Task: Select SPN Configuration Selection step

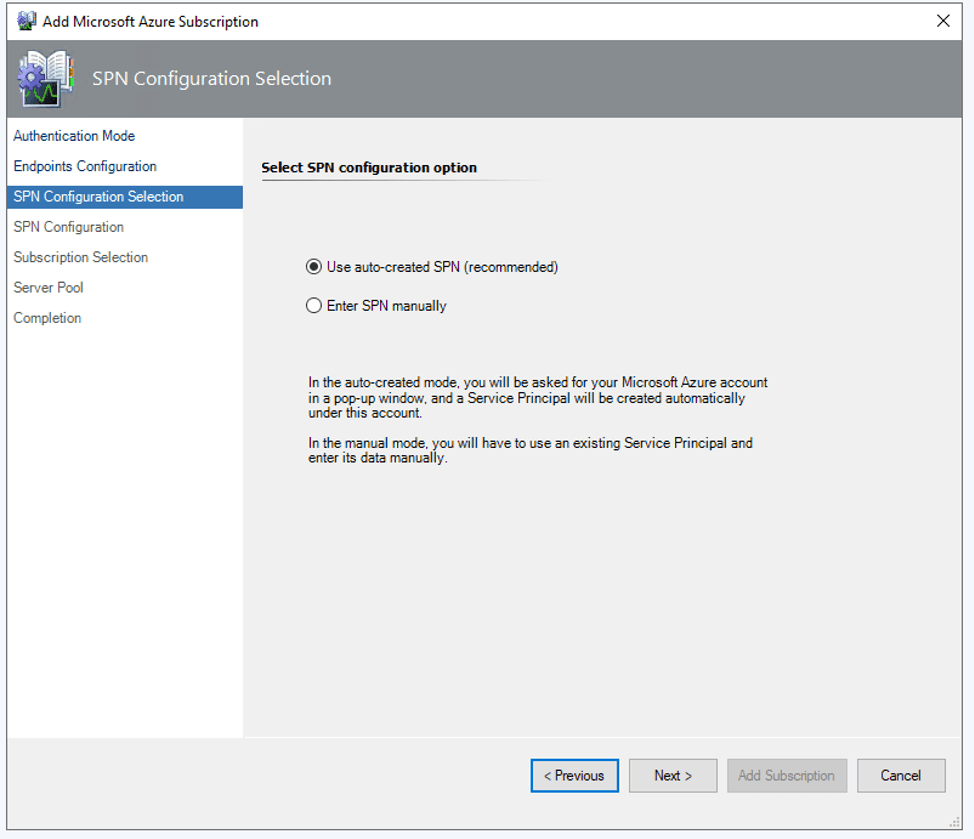Action: 125,197
